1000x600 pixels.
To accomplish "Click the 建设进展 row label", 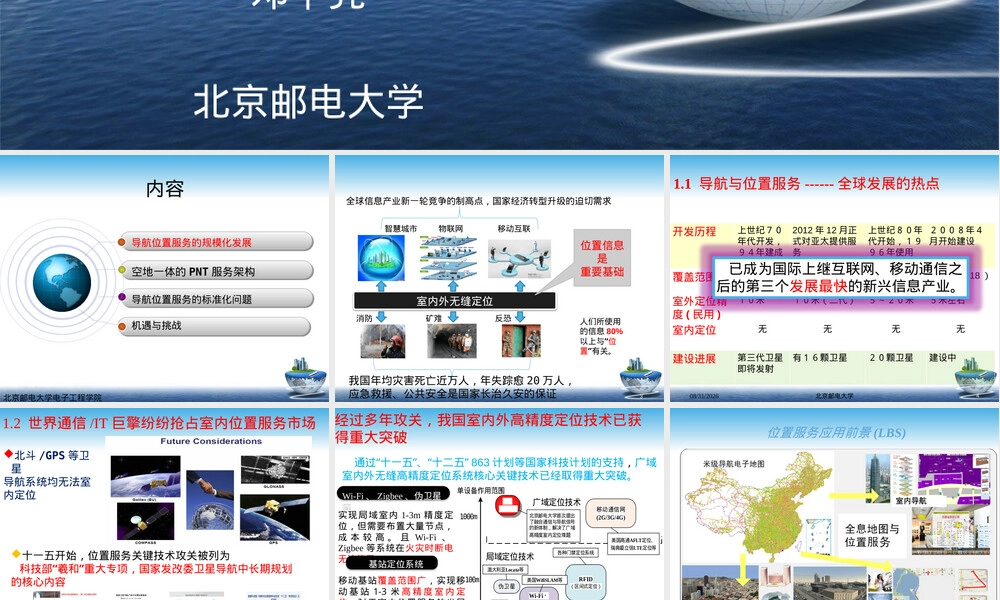I will (694, 358).
